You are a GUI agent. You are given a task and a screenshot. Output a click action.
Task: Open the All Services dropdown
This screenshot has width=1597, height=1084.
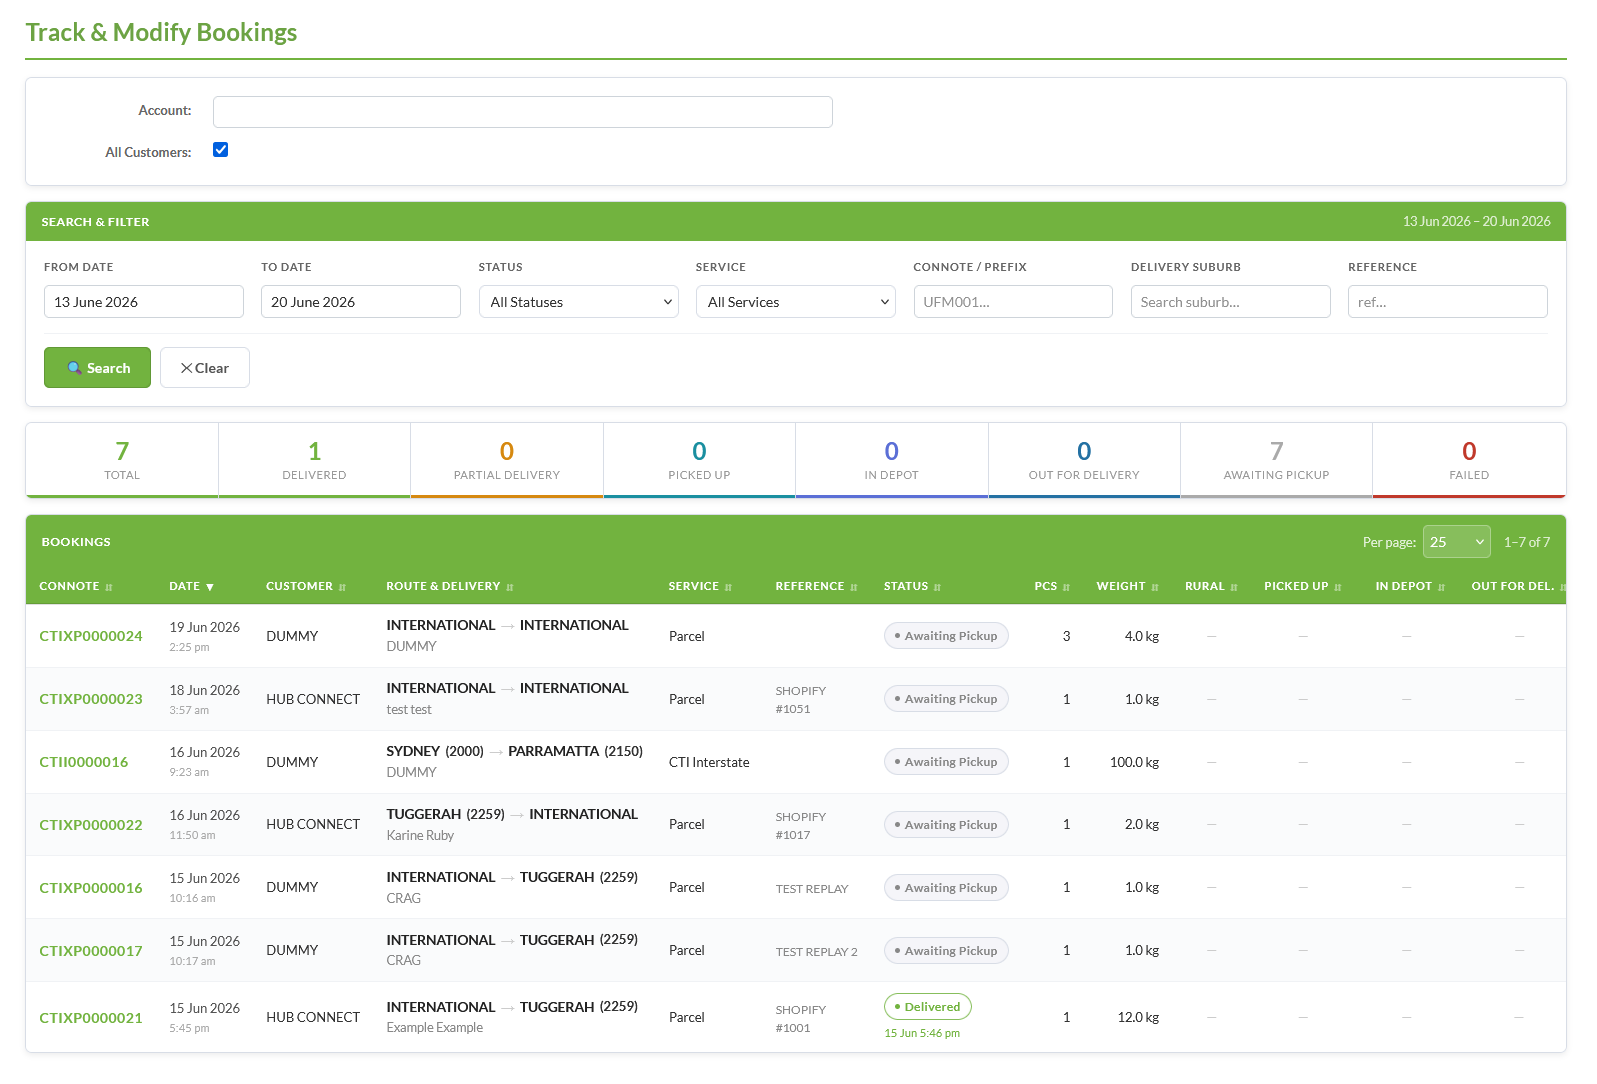coord(796,302)
